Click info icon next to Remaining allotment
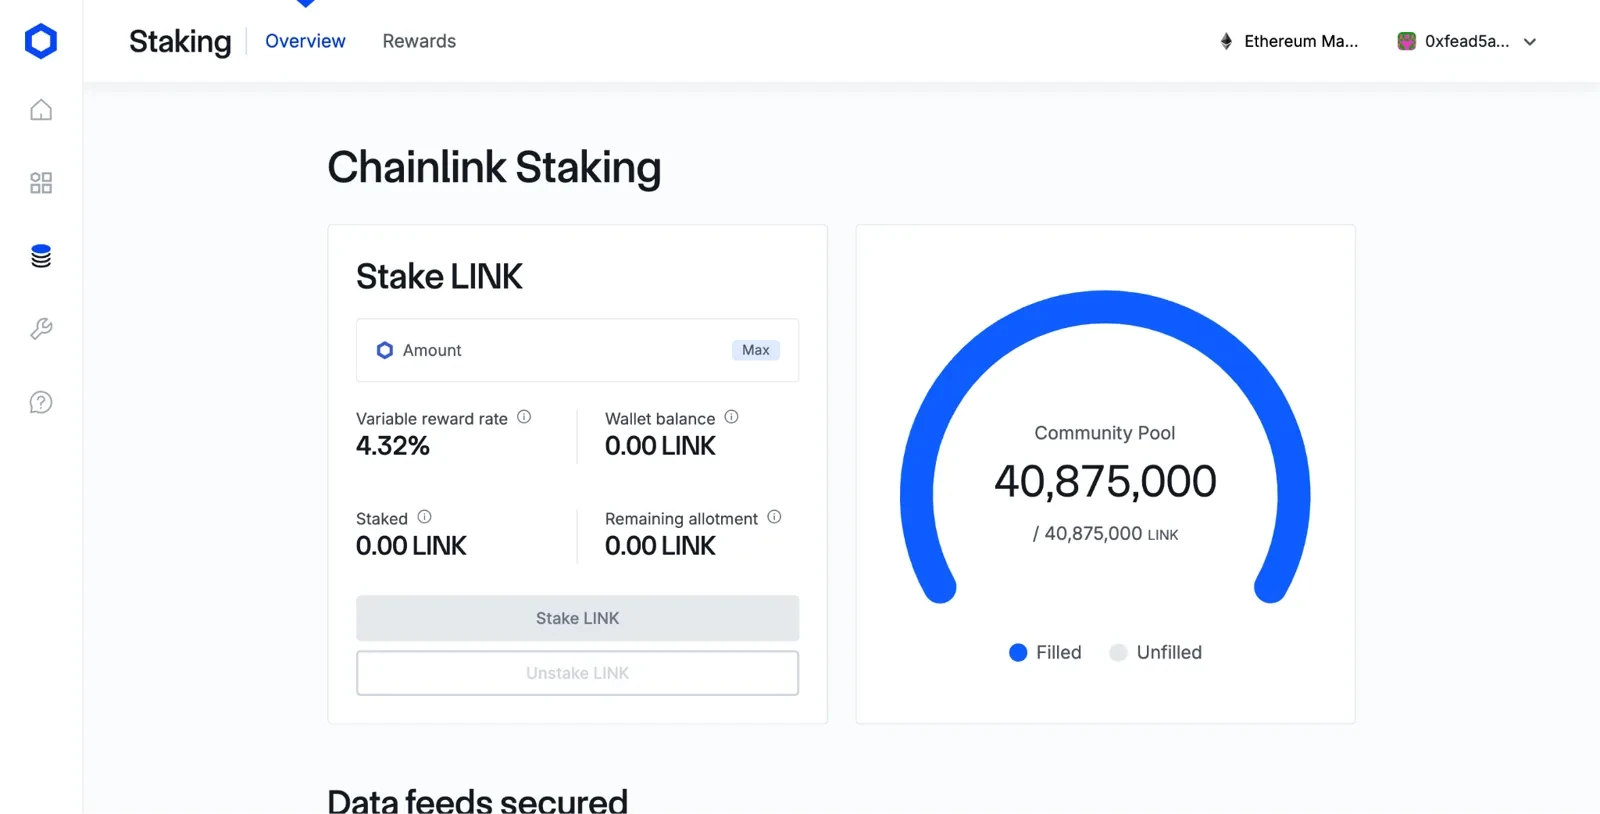The width and height of the screenshot is (1600, 814). (774, 517)
